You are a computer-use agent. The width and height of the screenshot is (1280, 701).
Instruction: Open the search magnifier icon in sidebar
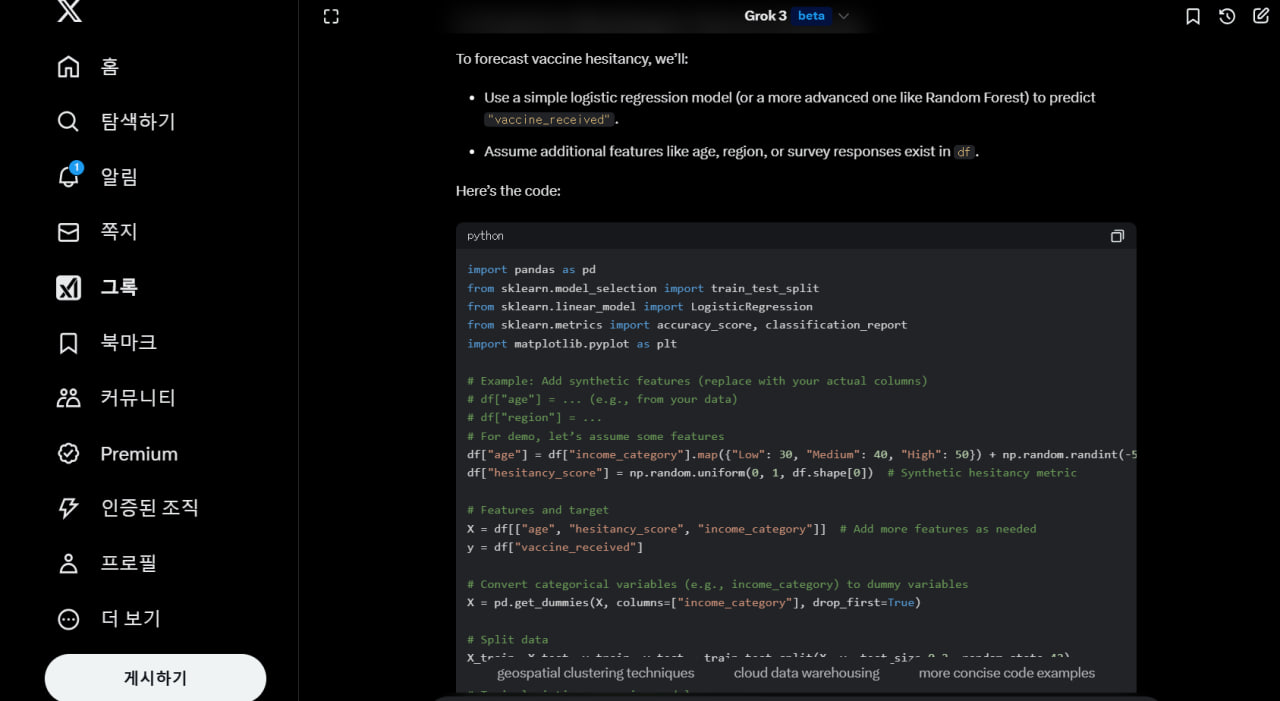(x=68, y=122)
